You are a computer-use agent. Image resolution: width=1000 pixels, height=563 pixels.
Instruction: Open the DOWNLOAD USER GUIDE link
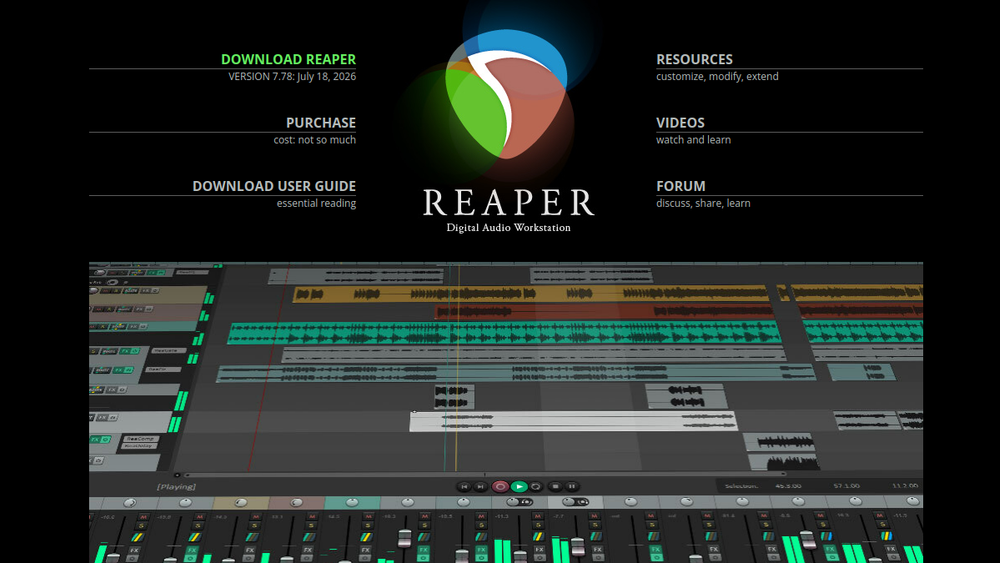pos(274,186)
